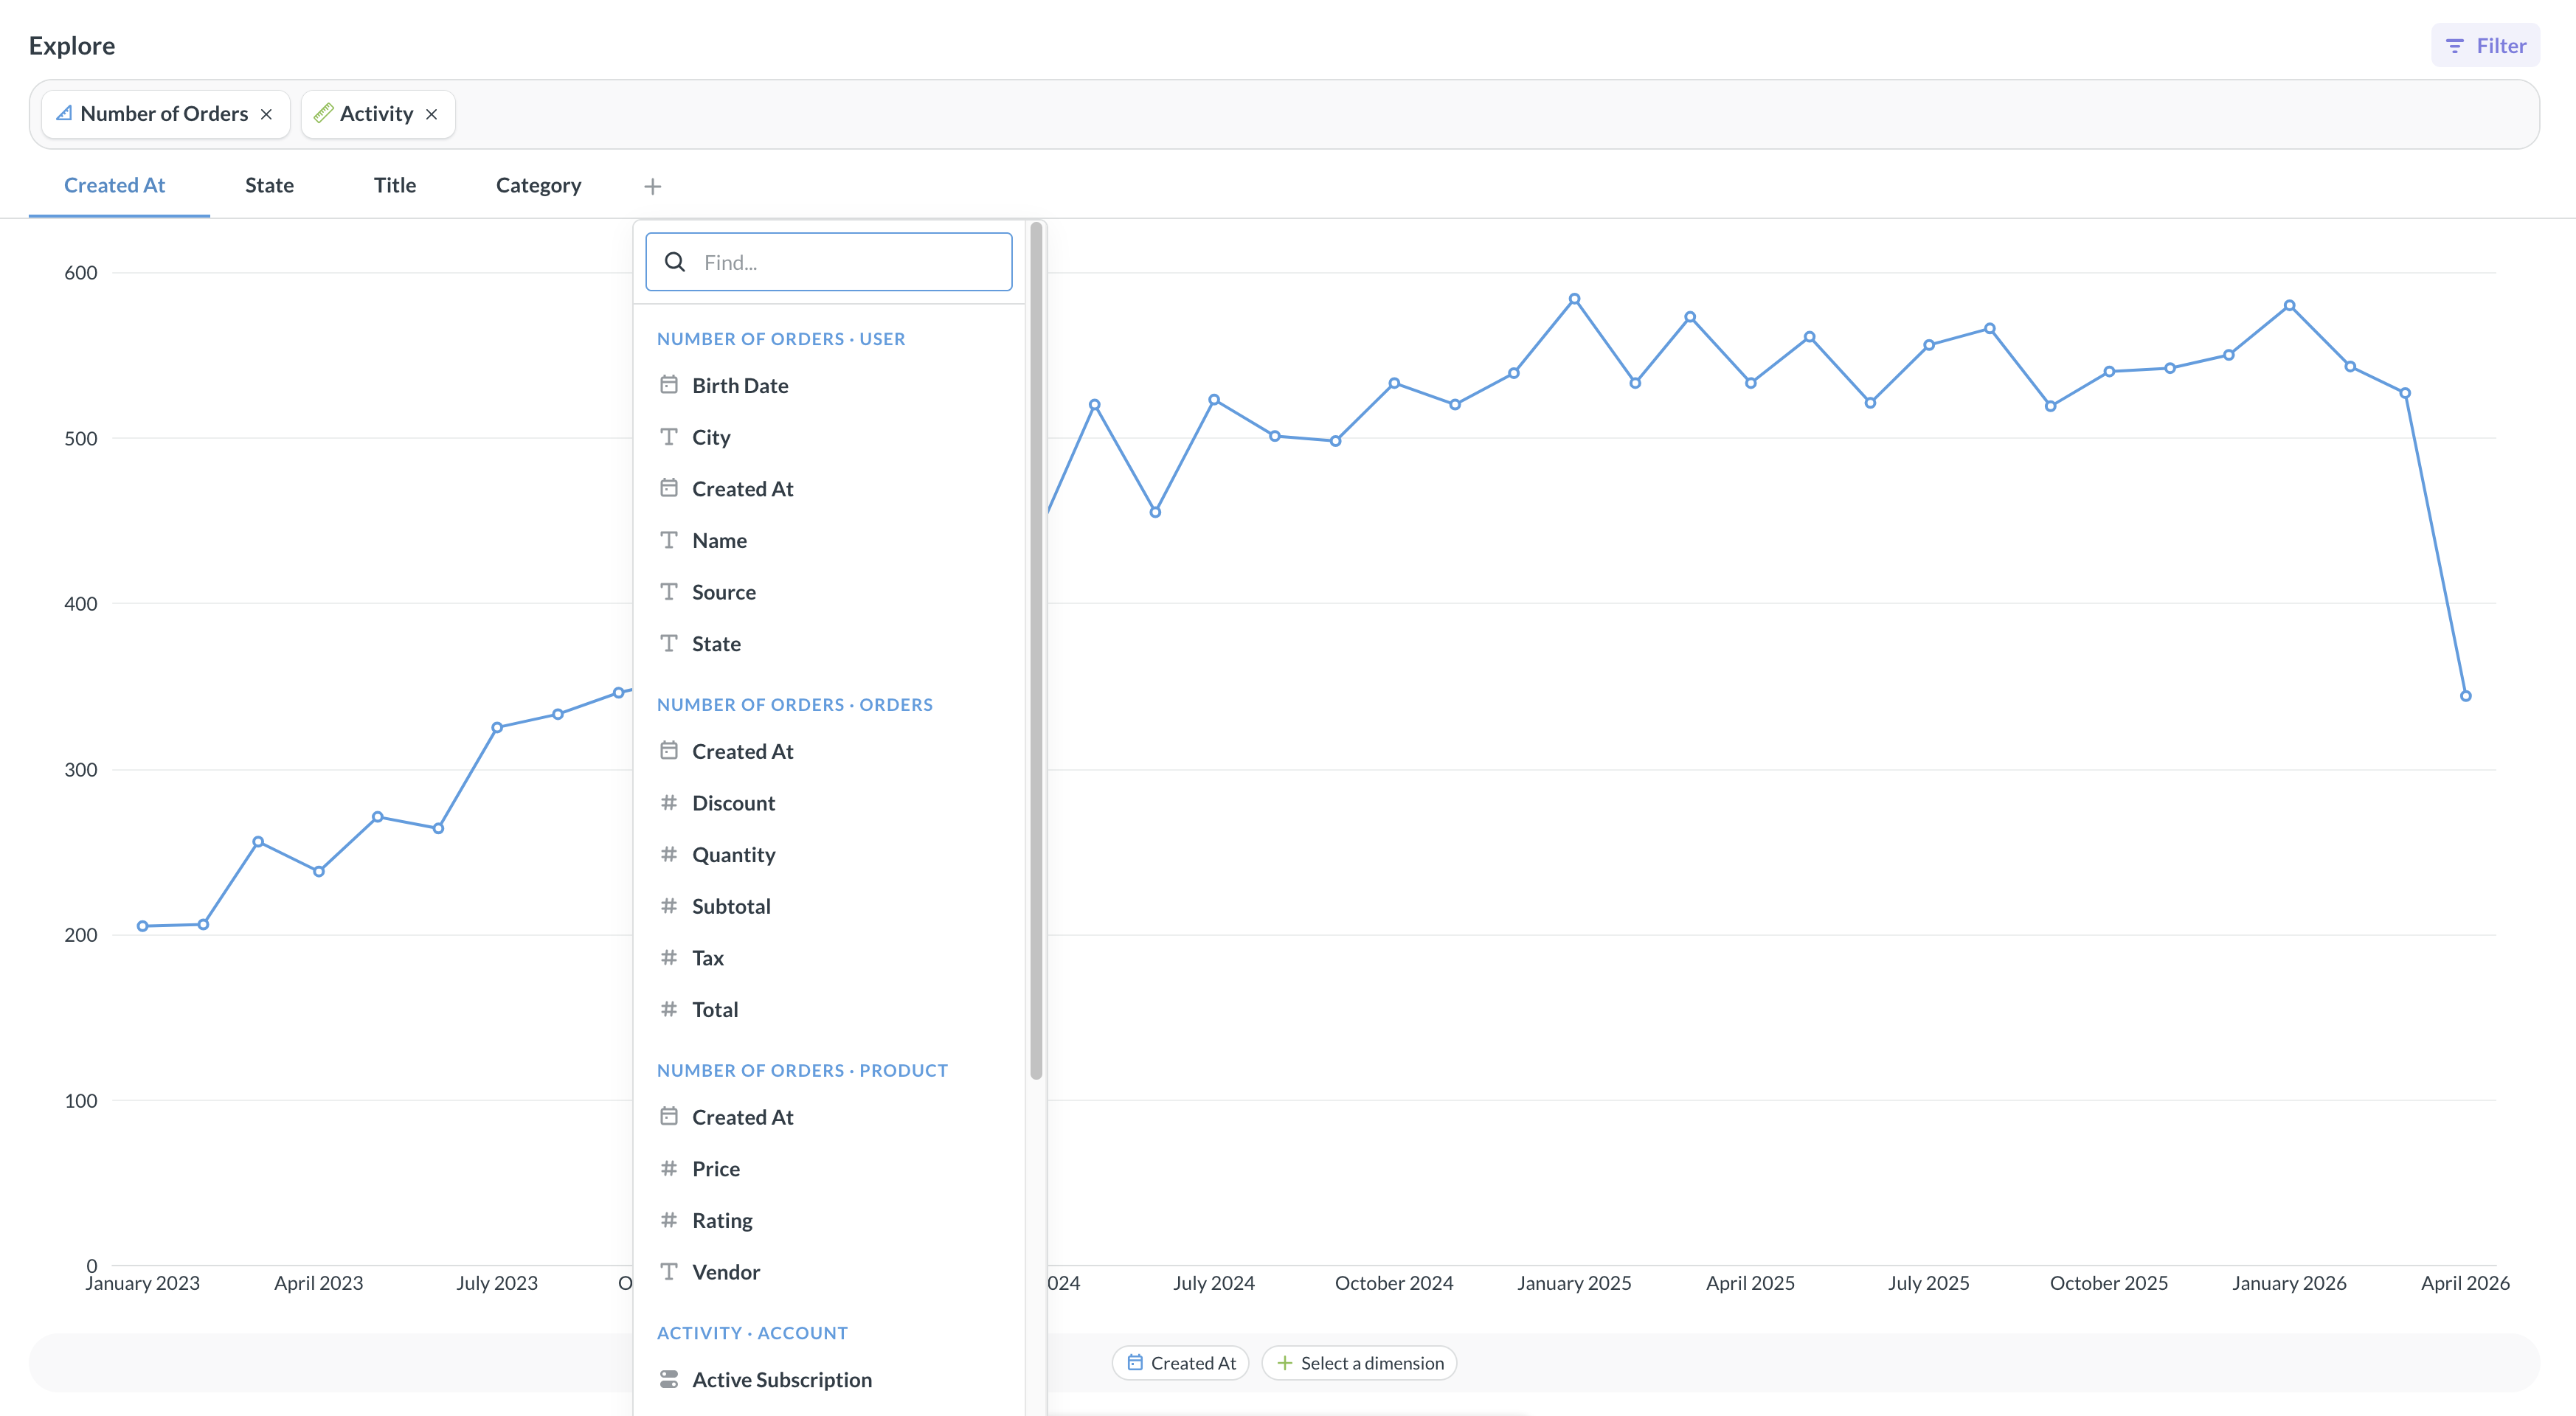Viewport: 2576px width, 1416px height.
Task: Click the measure icon on Number of Orders chip
Action: 64,114
